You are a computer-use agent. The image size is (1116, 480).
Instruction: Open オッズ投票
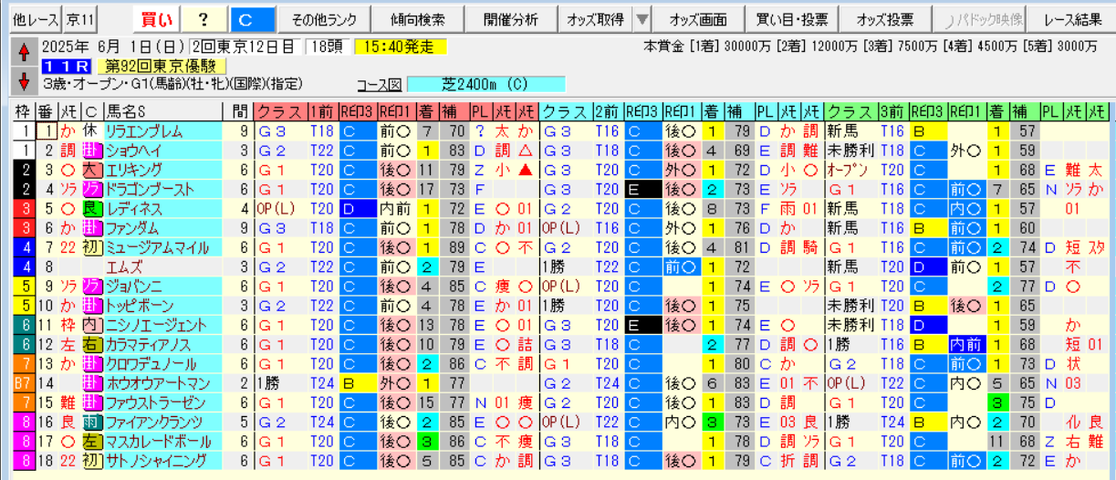[885, 20]
